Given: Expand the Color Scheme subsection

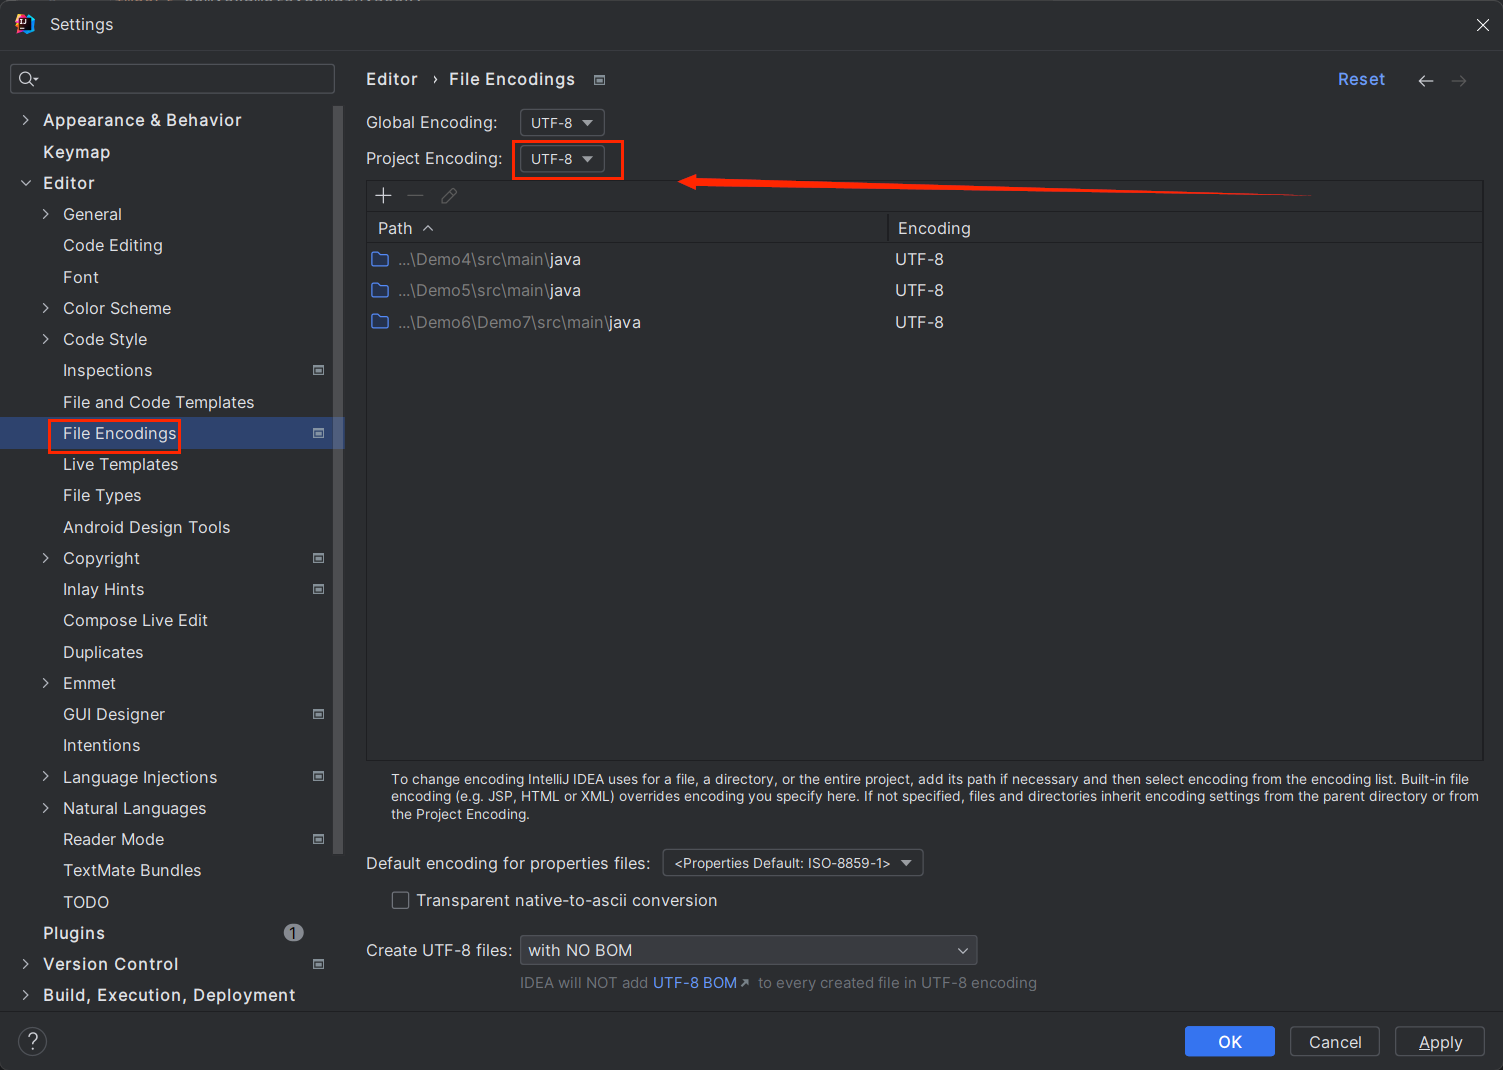Looking at the screenshot, I should click(x=46, y=308).
